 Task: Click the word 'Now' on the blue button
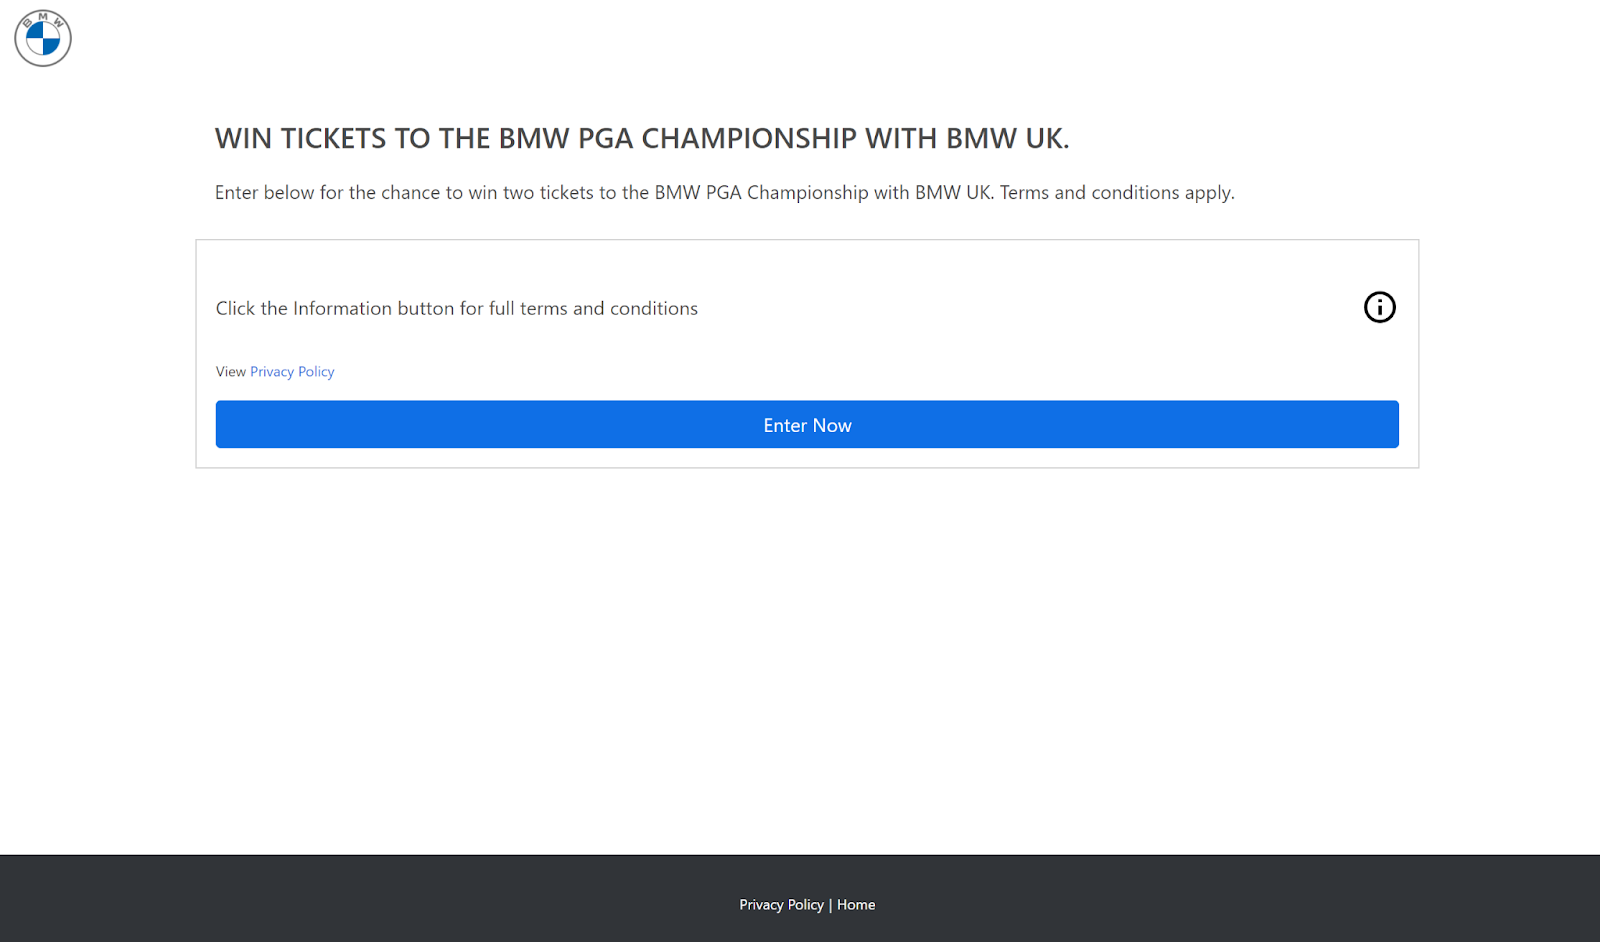point(832,426)
